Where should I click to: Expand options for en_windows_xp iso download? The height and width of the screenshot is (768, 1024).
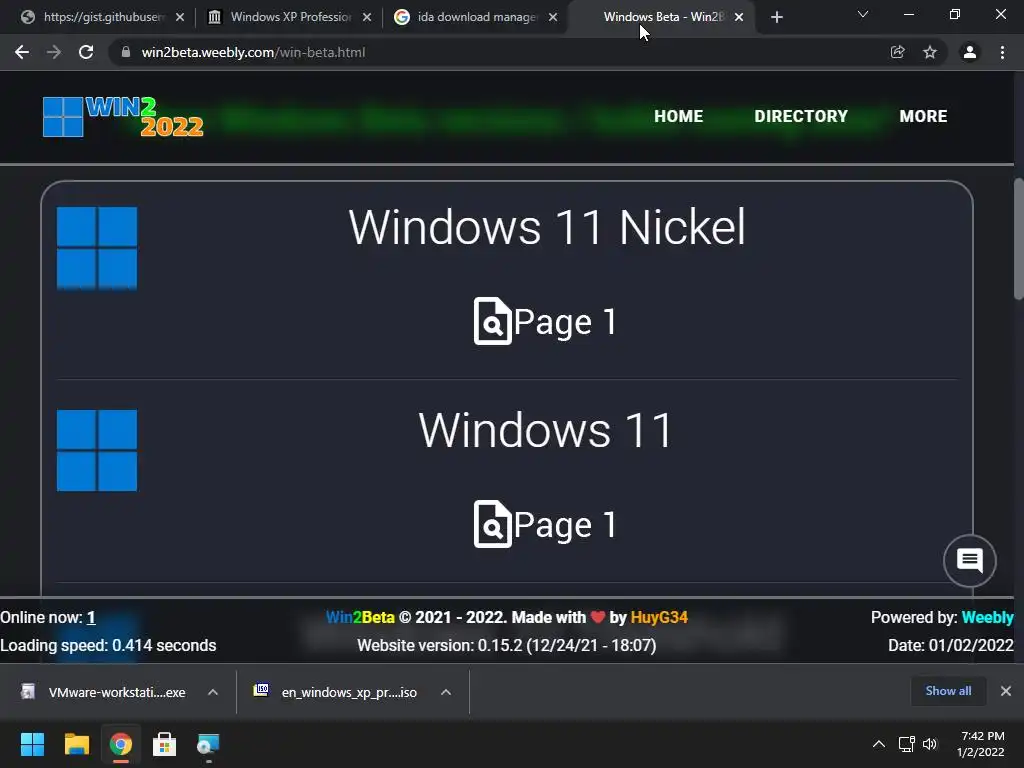click(x=446, y=692)
